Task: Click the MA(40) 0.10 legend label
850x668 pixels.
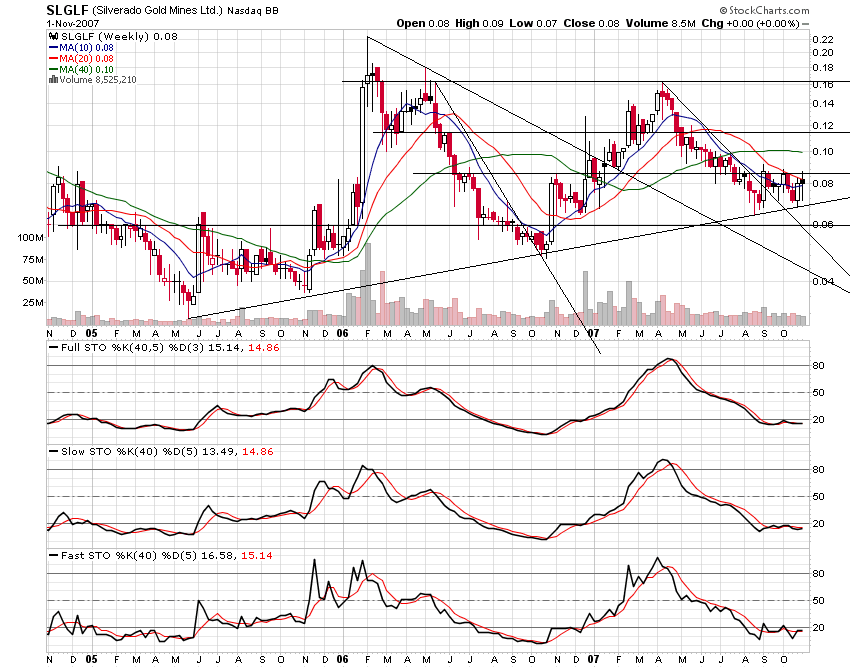Action: (86, 69)
